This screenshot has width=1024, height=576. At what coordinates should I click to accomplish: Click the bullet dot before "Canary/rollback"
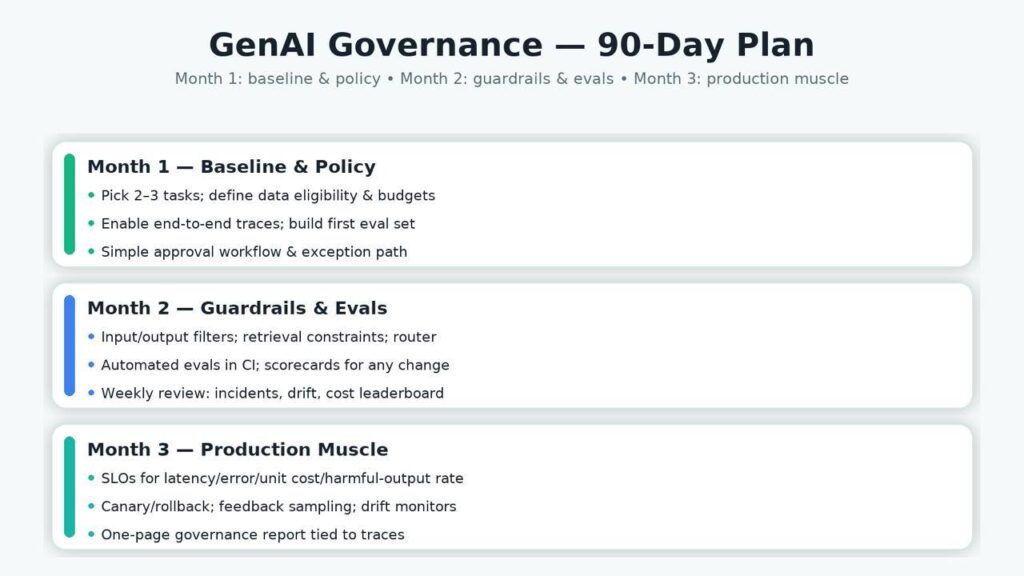pyautogui.click(x=91, y=507)
